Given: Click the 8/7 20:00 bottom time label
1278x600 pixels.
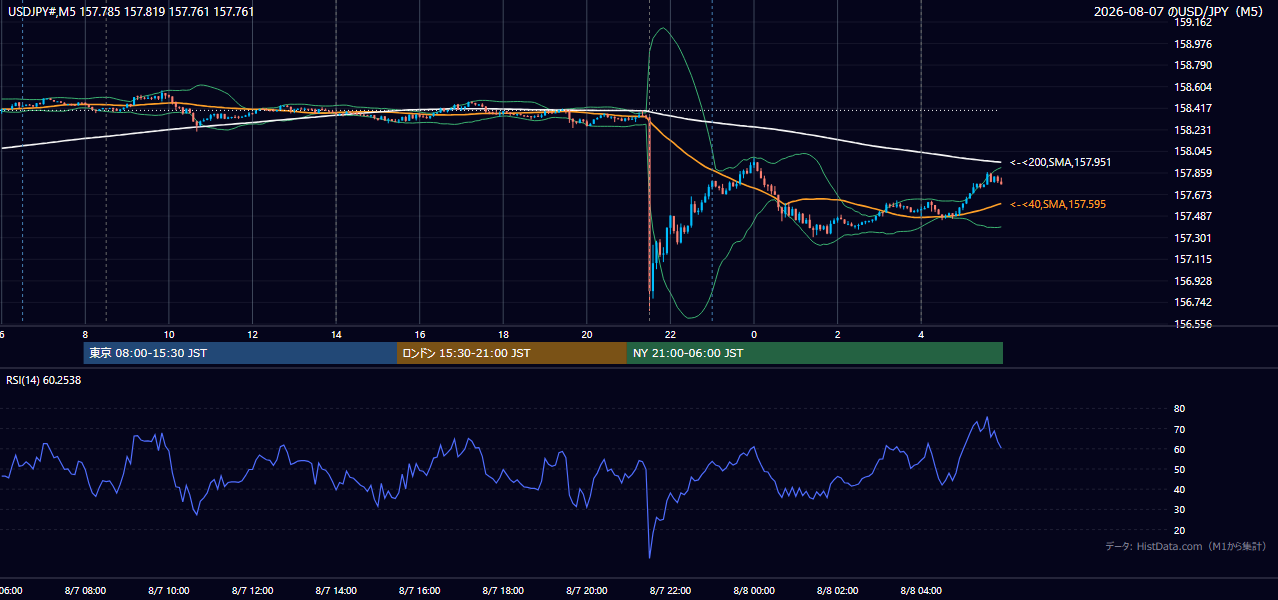Looking at the screenshot, I should coord(587,591).
